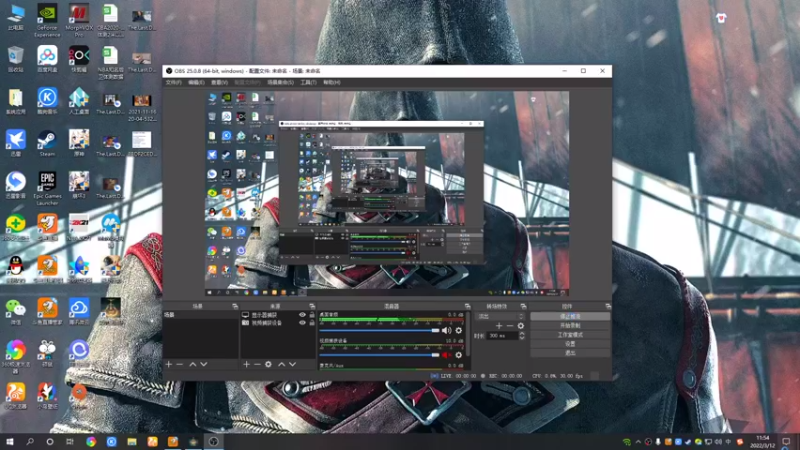Open Task View on the taskbar
800x450 pixels.
(70, 442)
